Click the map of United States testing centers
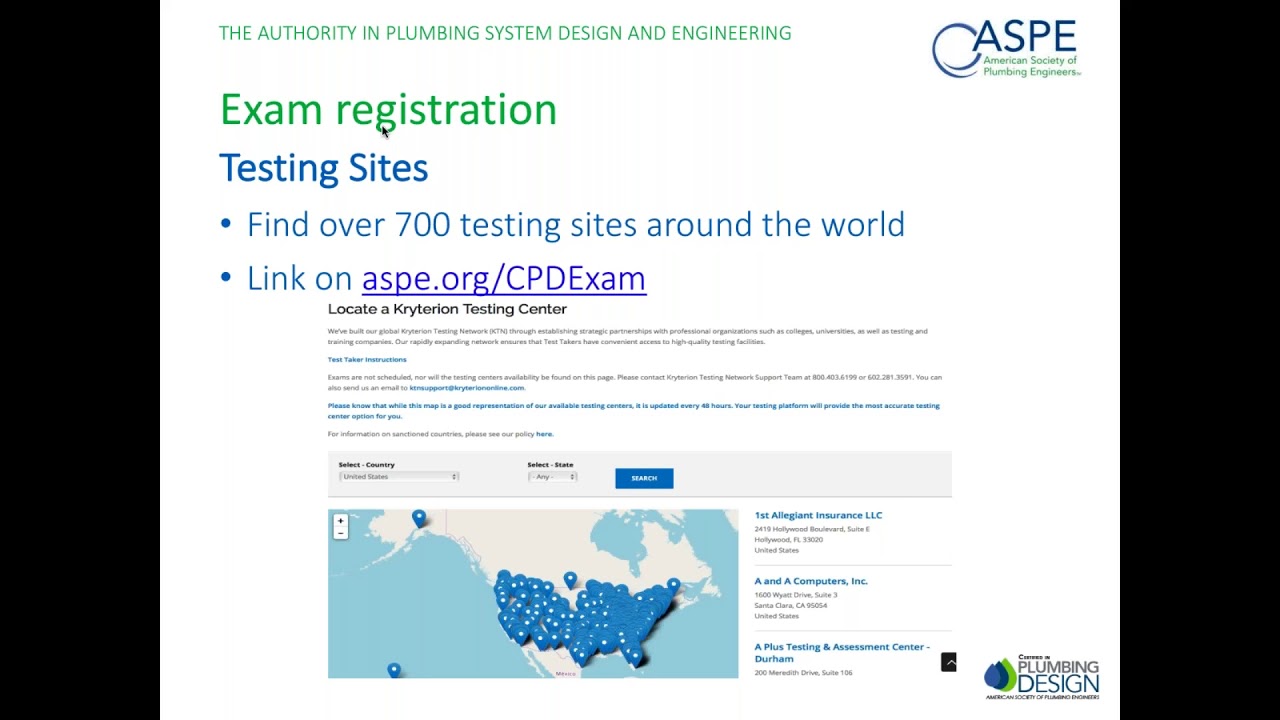Image resolution: width=1280 pixels, height=720 pixels. [533, 594]
